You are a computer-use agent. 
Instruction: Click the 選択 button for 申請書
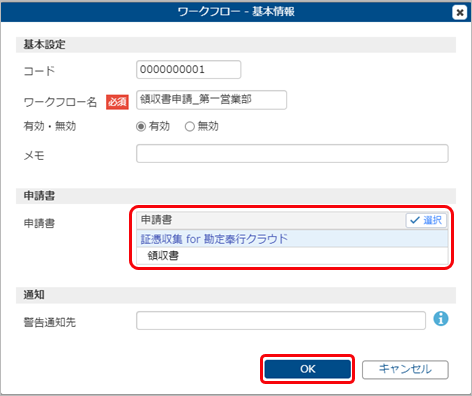click(x=426, y=220)
